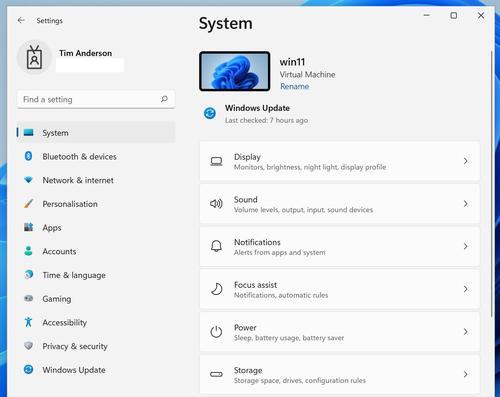
Task: Expand Focus assist chevron
Action: pyautogui.click(x=466, y=289)
